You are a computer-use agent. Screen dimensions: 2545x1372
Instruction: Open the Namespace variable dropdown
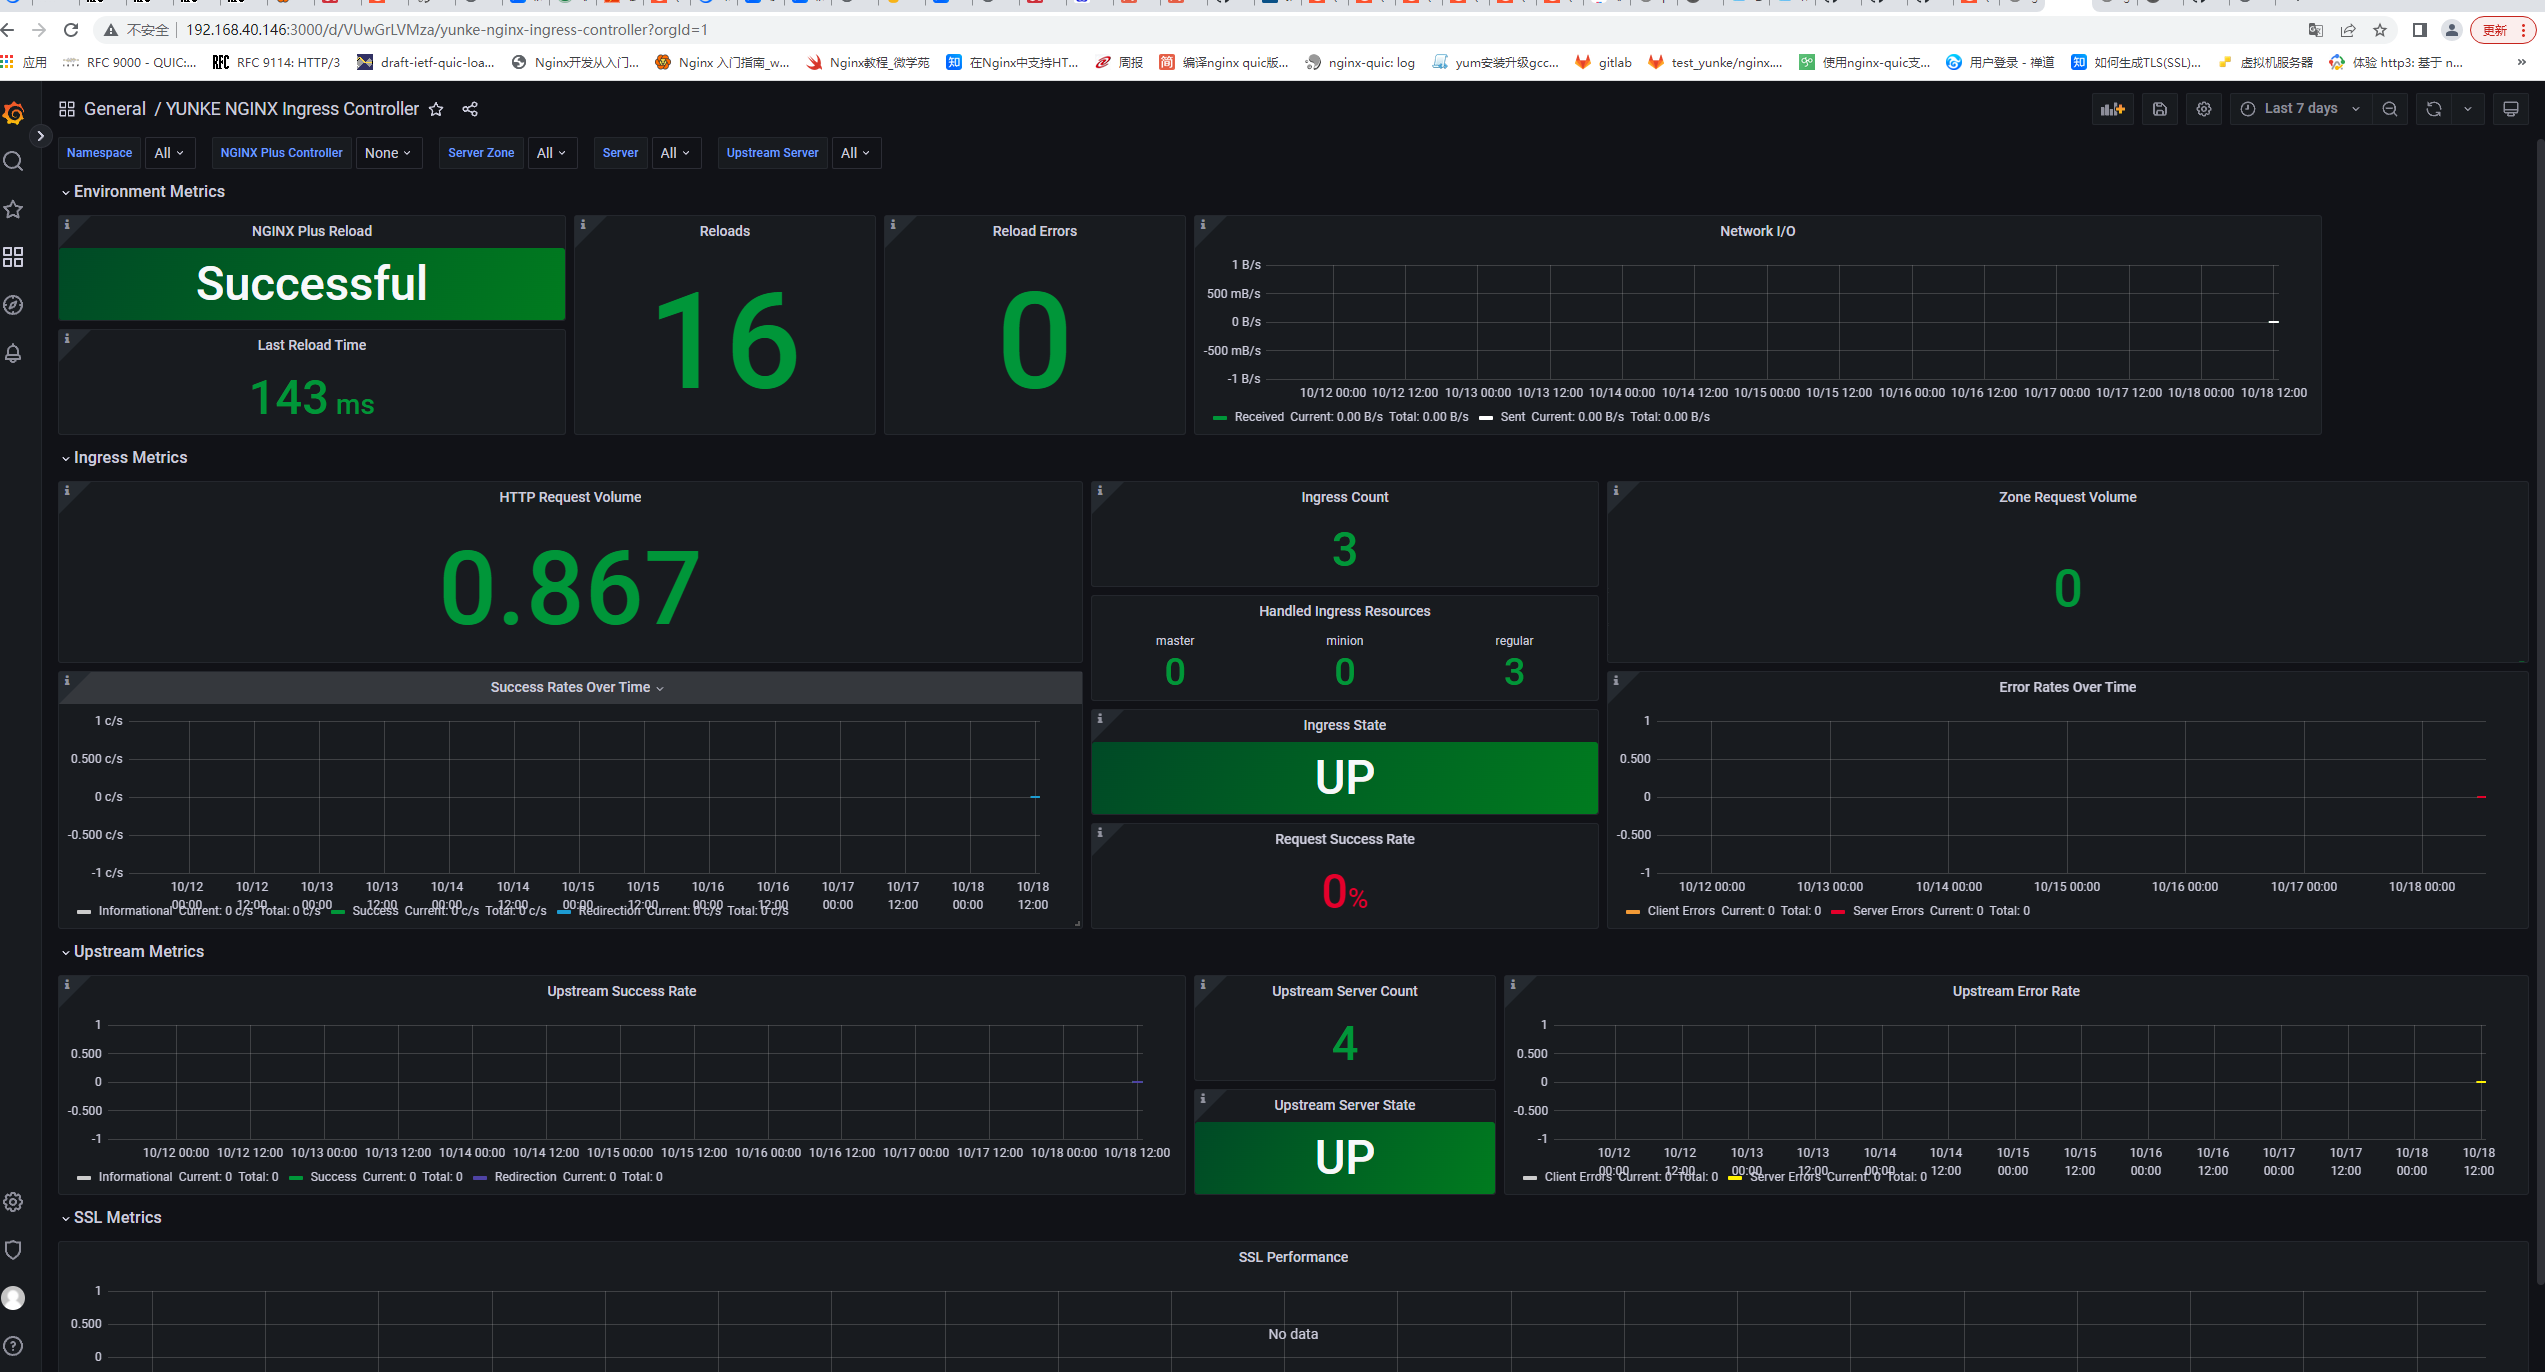[169, 153]
